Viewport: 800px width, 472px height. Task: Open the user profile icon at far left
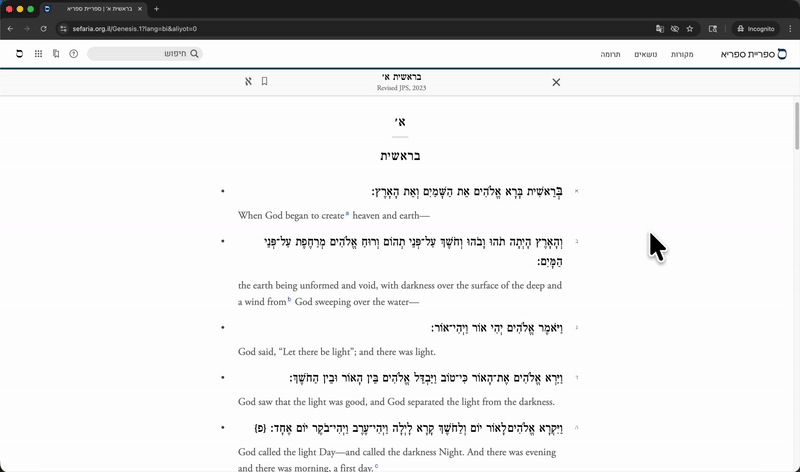[19, 53]
